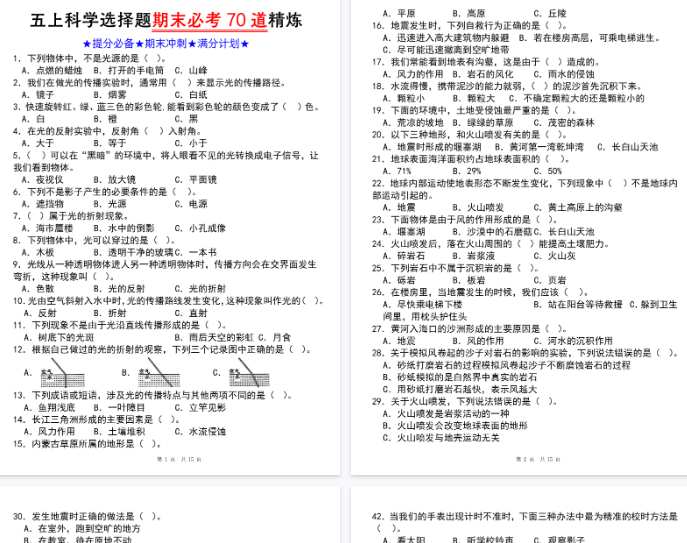Select option "C. 雨水的侵蚀" in question 17

[563, 75]
